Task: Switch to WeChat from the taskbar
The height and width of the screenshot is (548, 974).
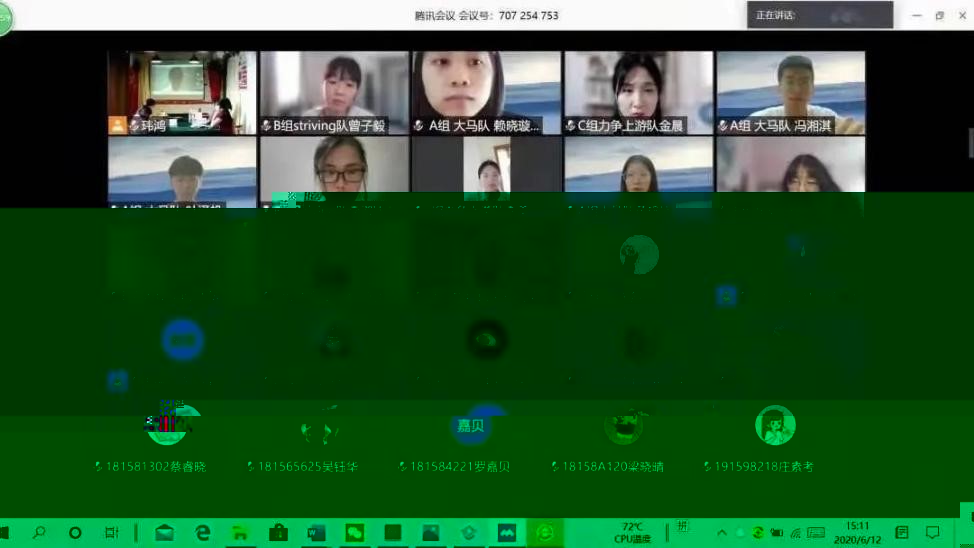Action: (355, 532)
